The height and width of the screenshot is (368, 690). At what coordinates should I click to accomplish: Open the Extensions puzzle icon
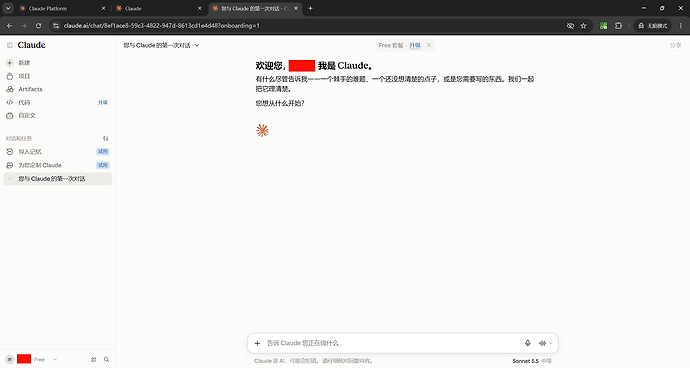[x=618, y=26]
